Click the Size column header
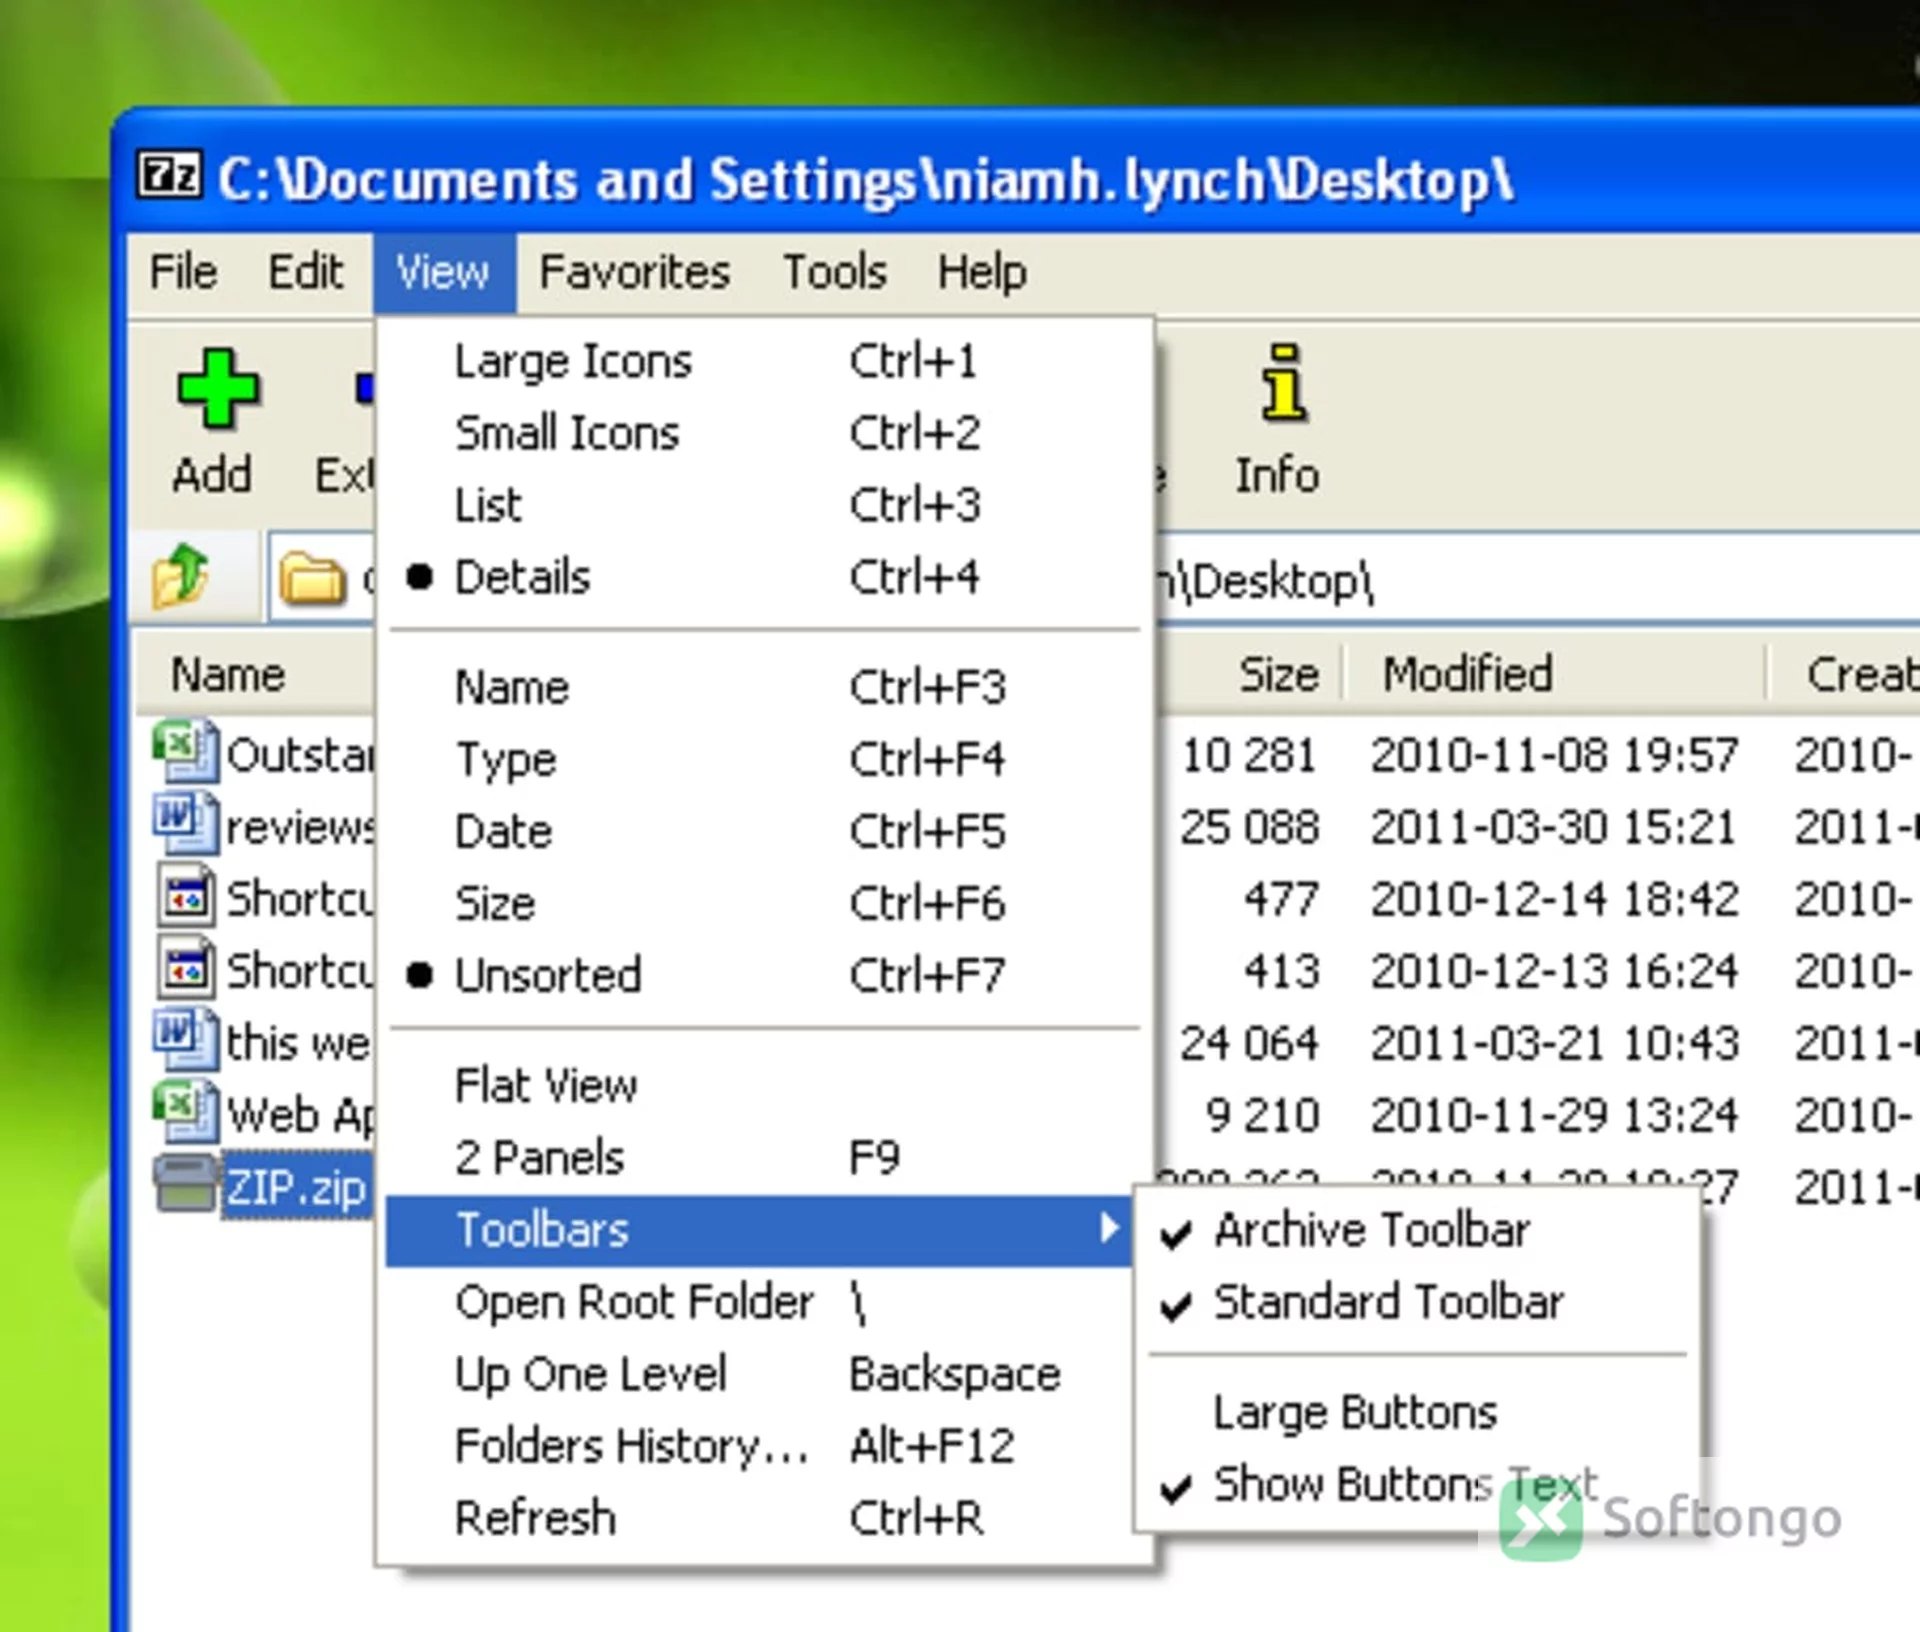The height and width of the screenshot is (1632, 1920). click(x=1250, y=674)
